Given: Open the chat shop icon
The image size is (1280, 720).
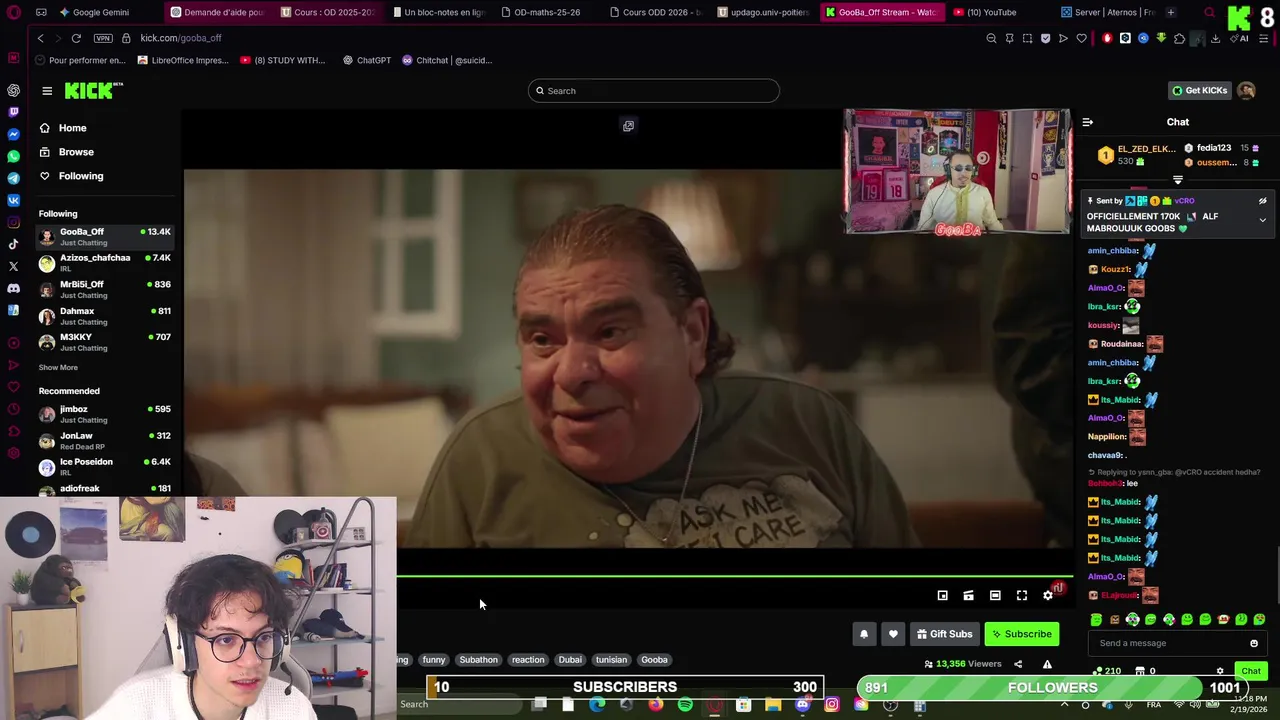Looking at the screenshot, I should pyautogui.click(x=1139, y=672).
